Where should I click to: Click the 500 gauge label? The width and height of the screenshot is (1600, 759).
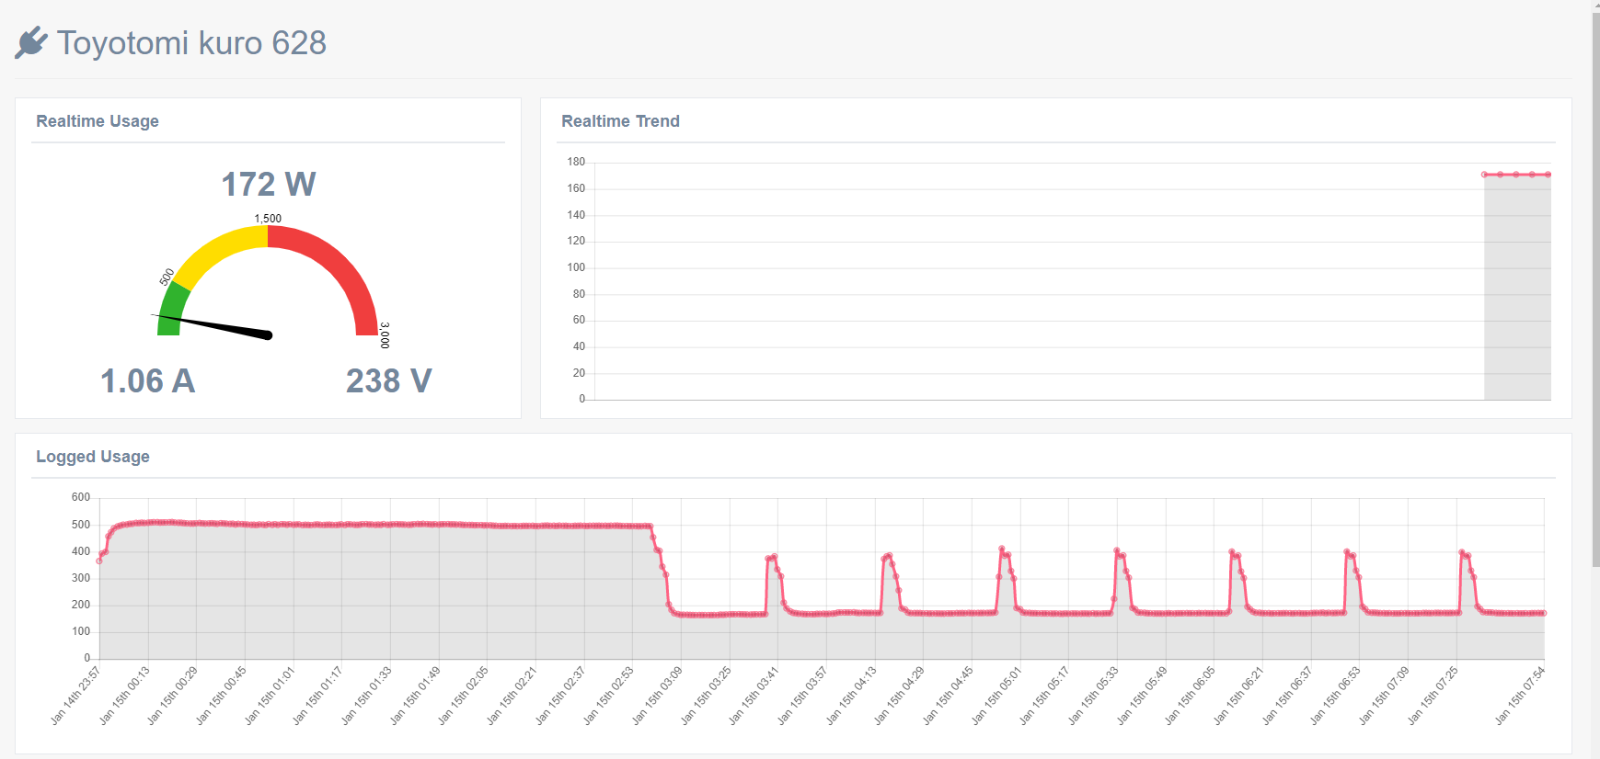[167, 277]
